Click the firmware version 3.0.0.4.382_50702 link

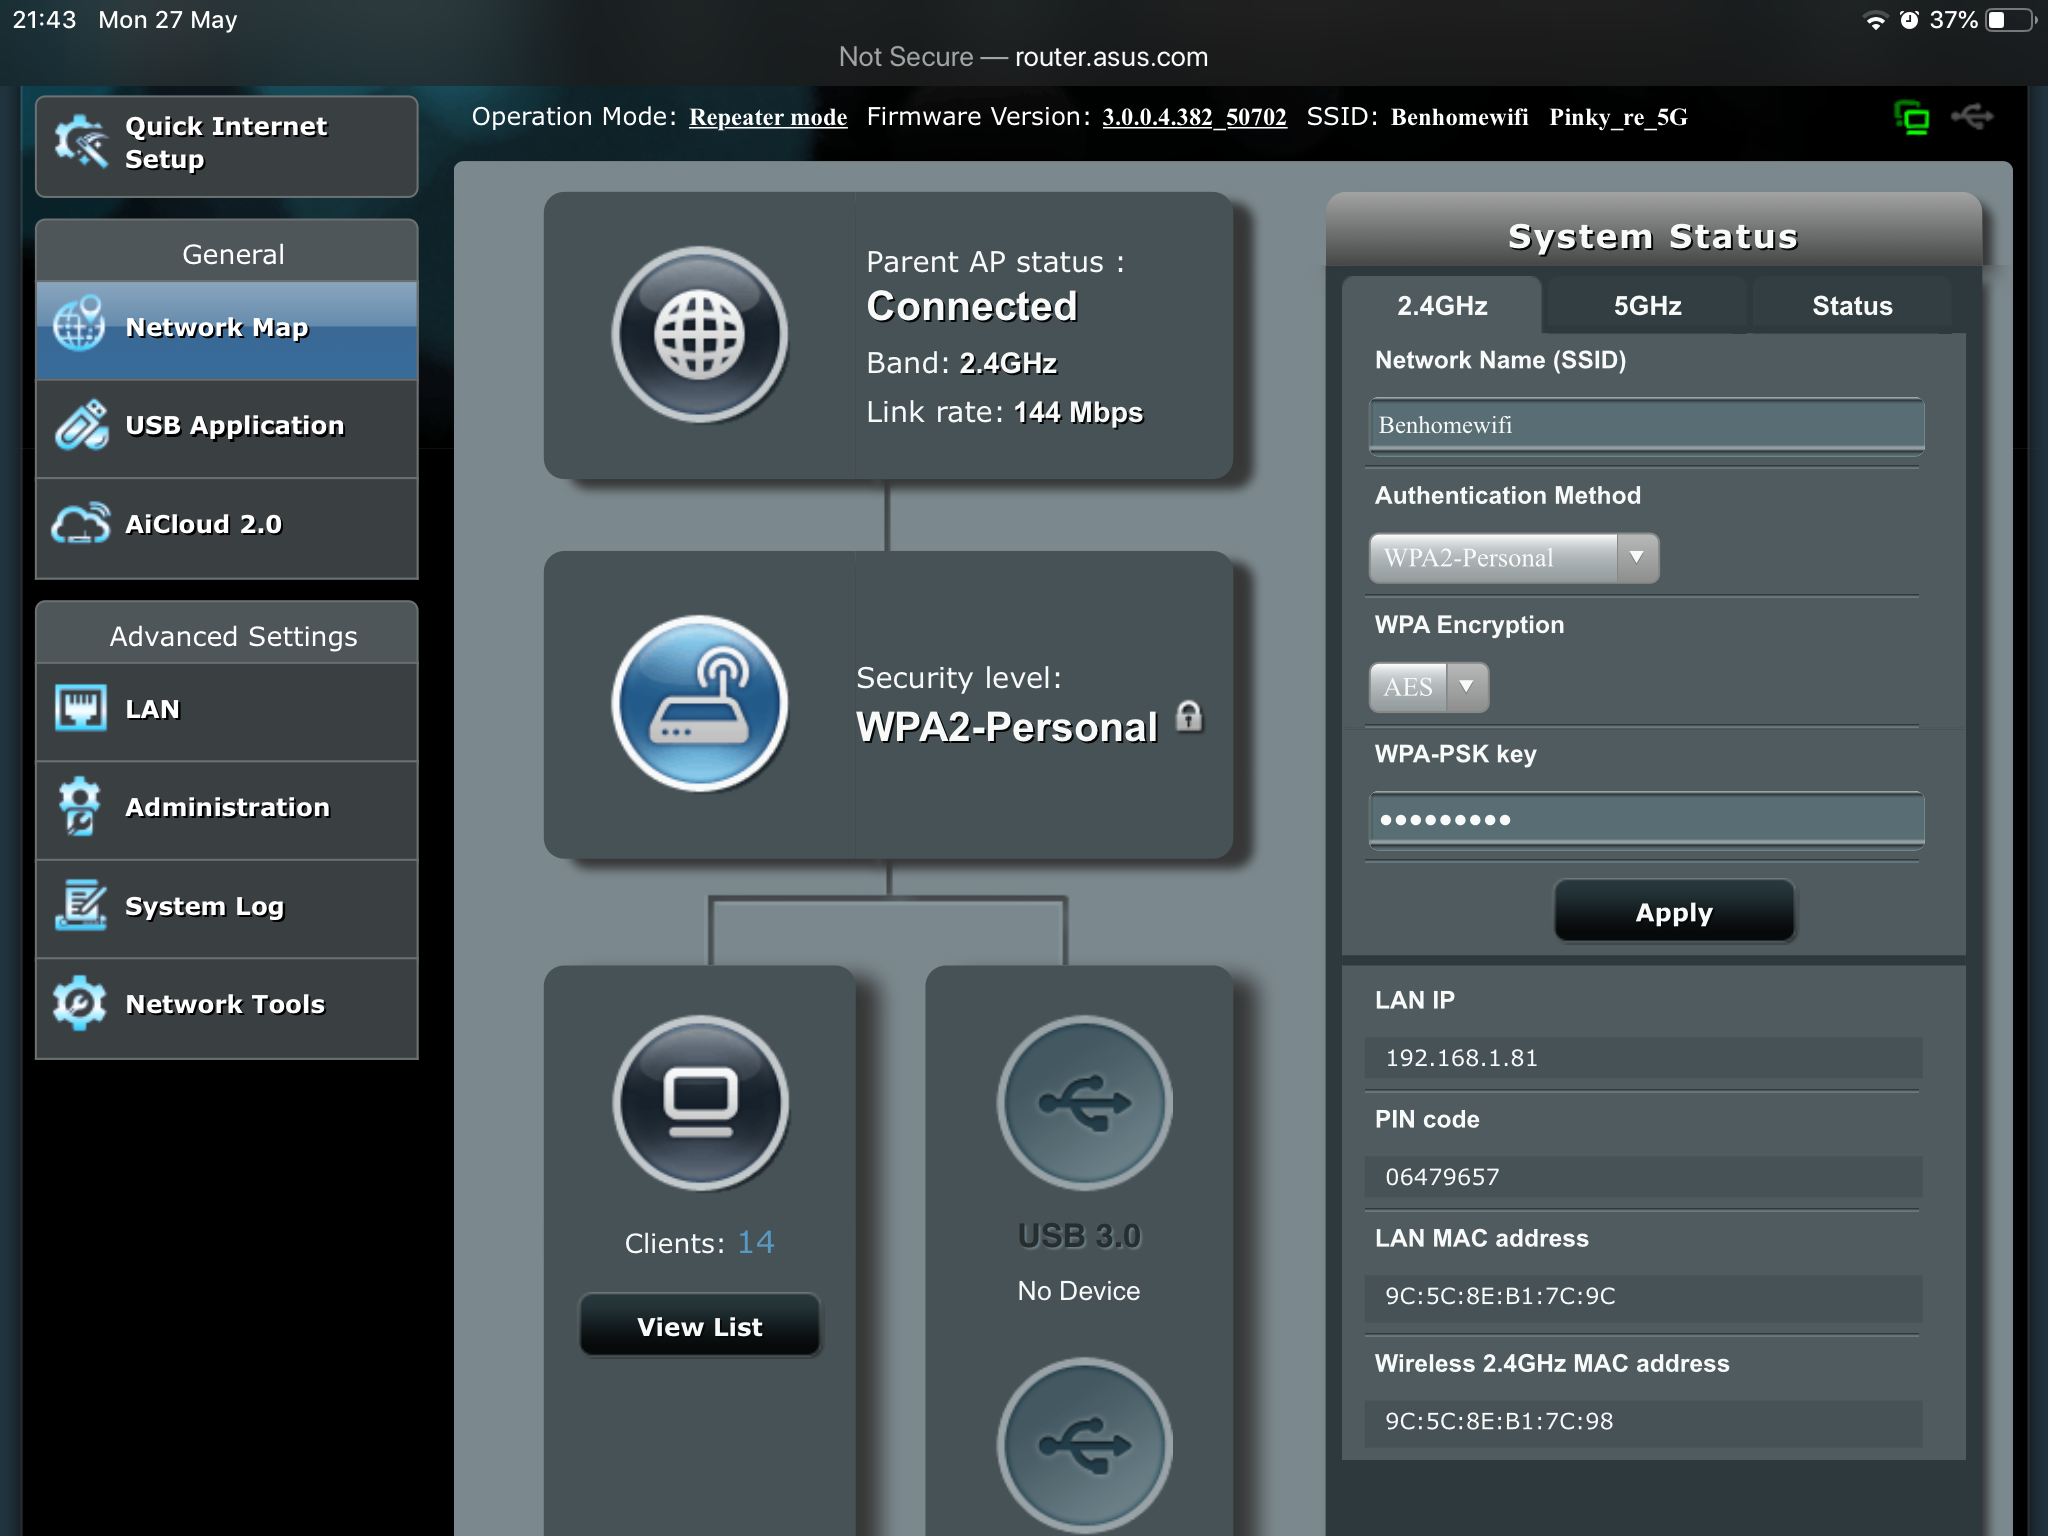click(1194, 118)
